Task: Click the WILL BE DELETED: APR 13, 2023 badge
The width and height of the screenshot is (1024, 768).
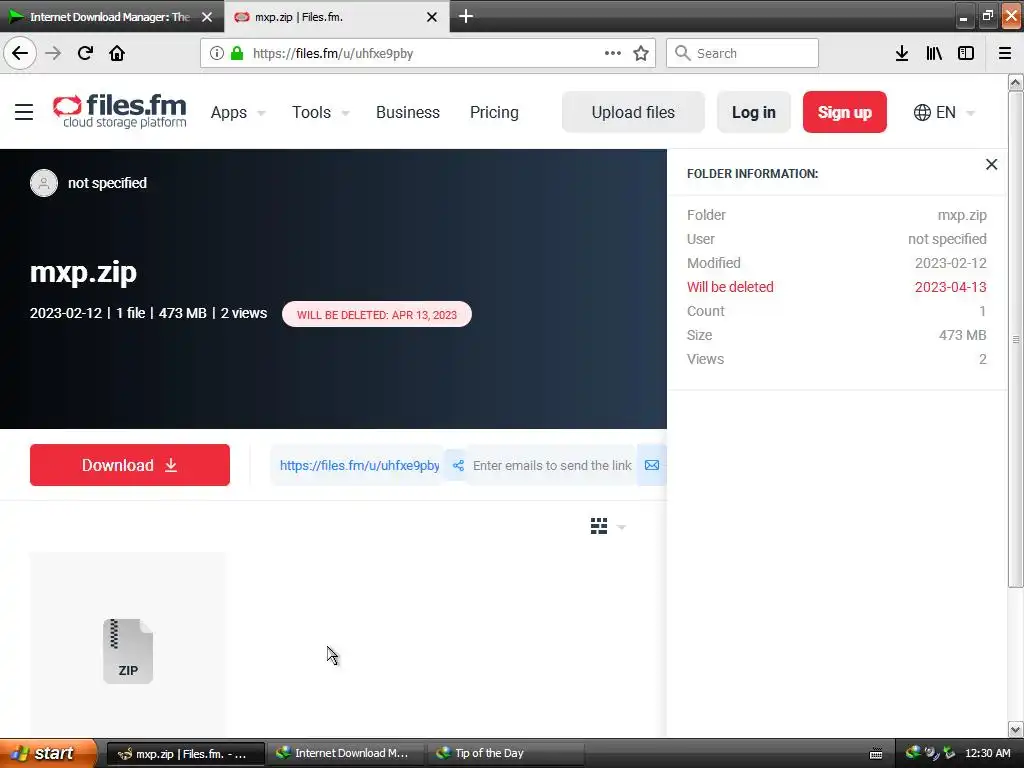Action: (x=377, y=314)
